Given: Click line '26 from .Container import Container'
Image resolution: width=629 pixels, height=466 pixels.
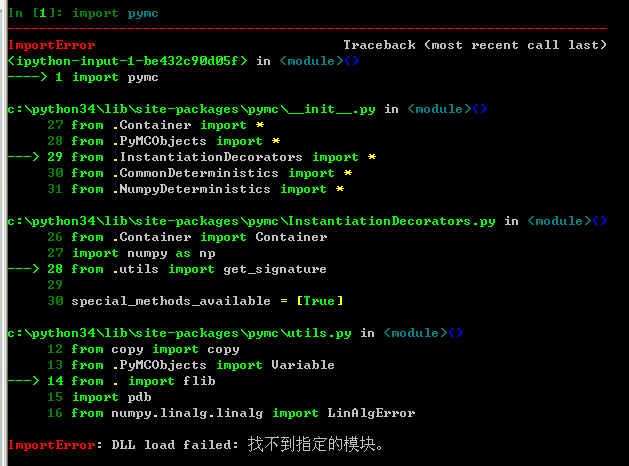Looking at the screenshot, I should 187,237.
